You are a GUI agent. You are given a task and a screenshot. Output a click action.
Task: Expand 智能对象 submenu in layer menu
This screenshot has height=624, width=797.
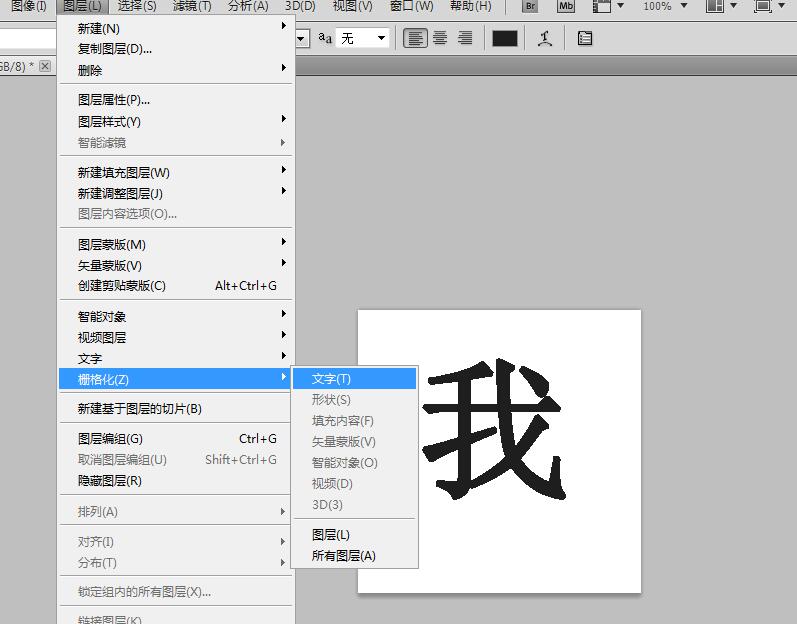coord(176,317)
